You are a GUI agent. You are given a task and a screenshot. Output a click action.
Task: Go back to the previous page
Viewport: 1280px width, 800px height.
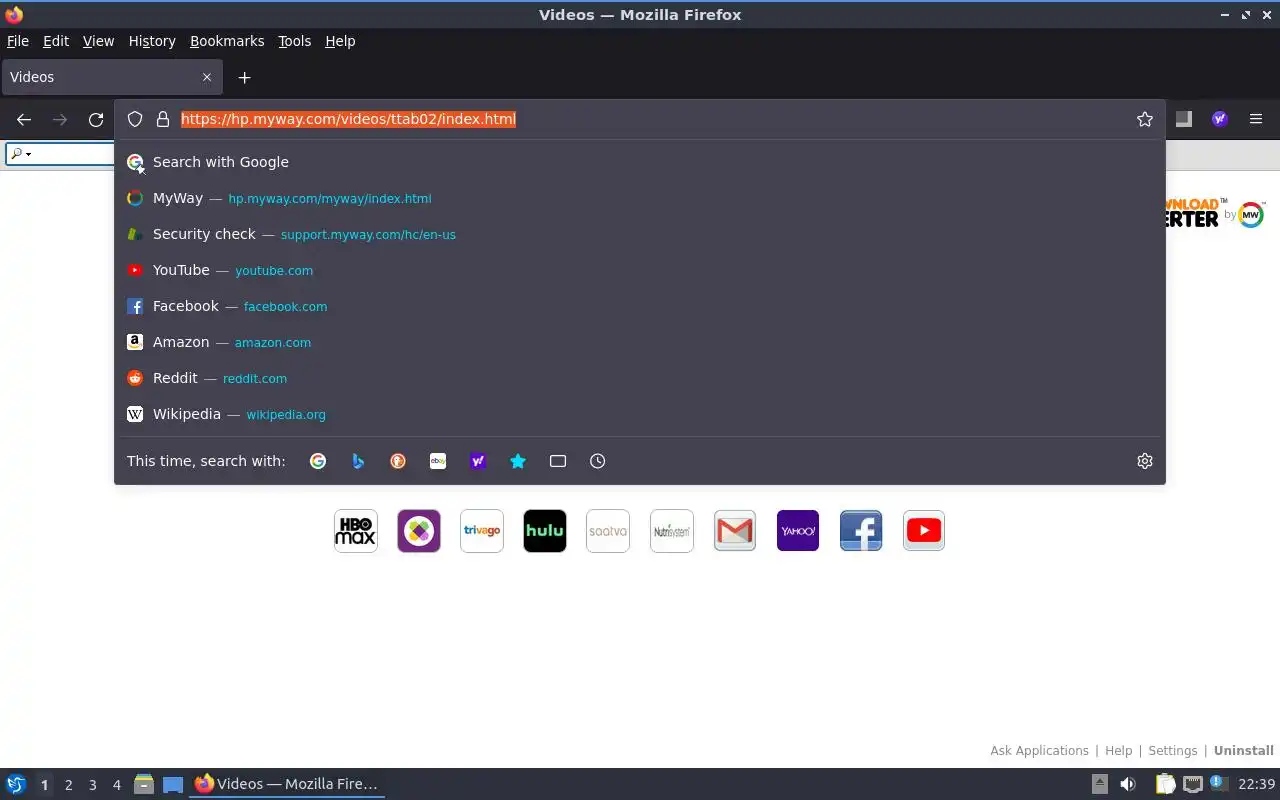coord(24,119)
